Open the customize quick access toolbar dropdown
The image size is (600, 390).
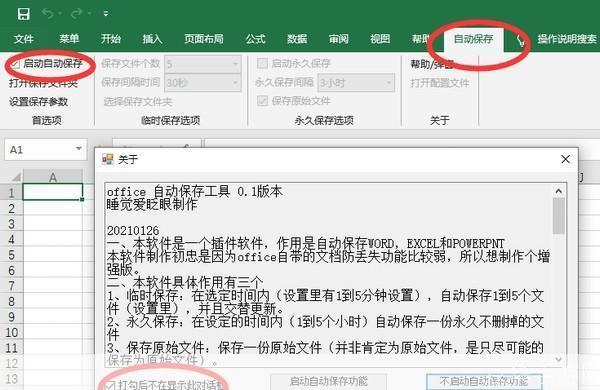(x=106, y=14)
